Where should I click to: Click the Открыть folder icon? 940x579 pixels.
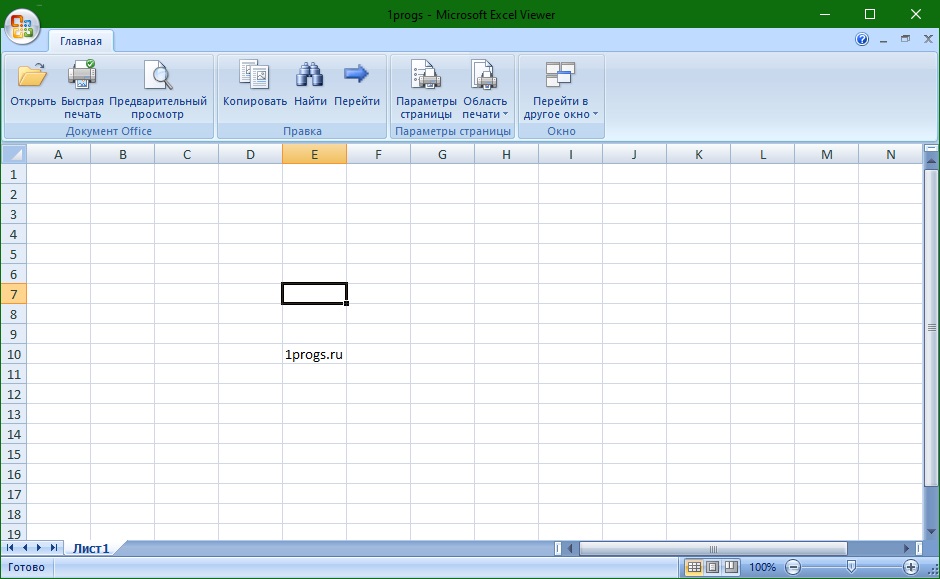tap(32, 76)
